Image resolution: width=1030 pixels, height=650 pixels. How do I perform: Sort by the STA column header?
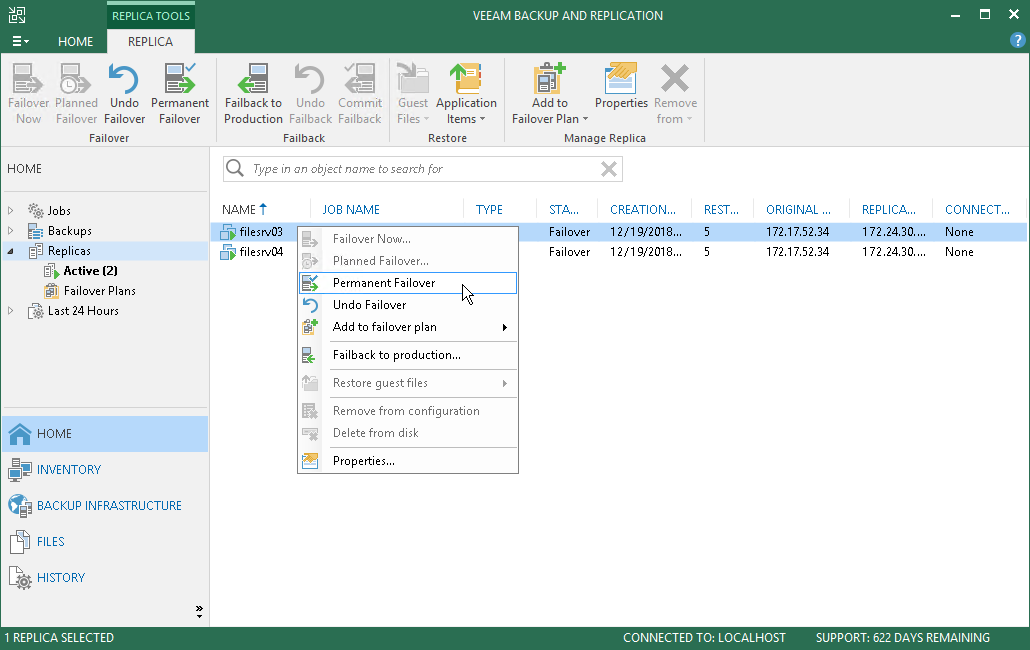[x=566, y=209]
